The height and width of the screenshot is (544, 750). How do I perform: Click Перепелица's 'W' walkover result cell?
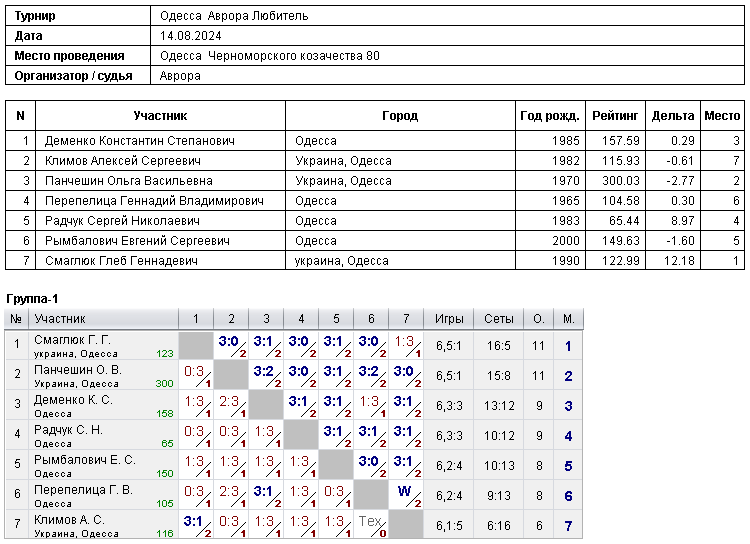pyautogui.click(x=406, y=495)
